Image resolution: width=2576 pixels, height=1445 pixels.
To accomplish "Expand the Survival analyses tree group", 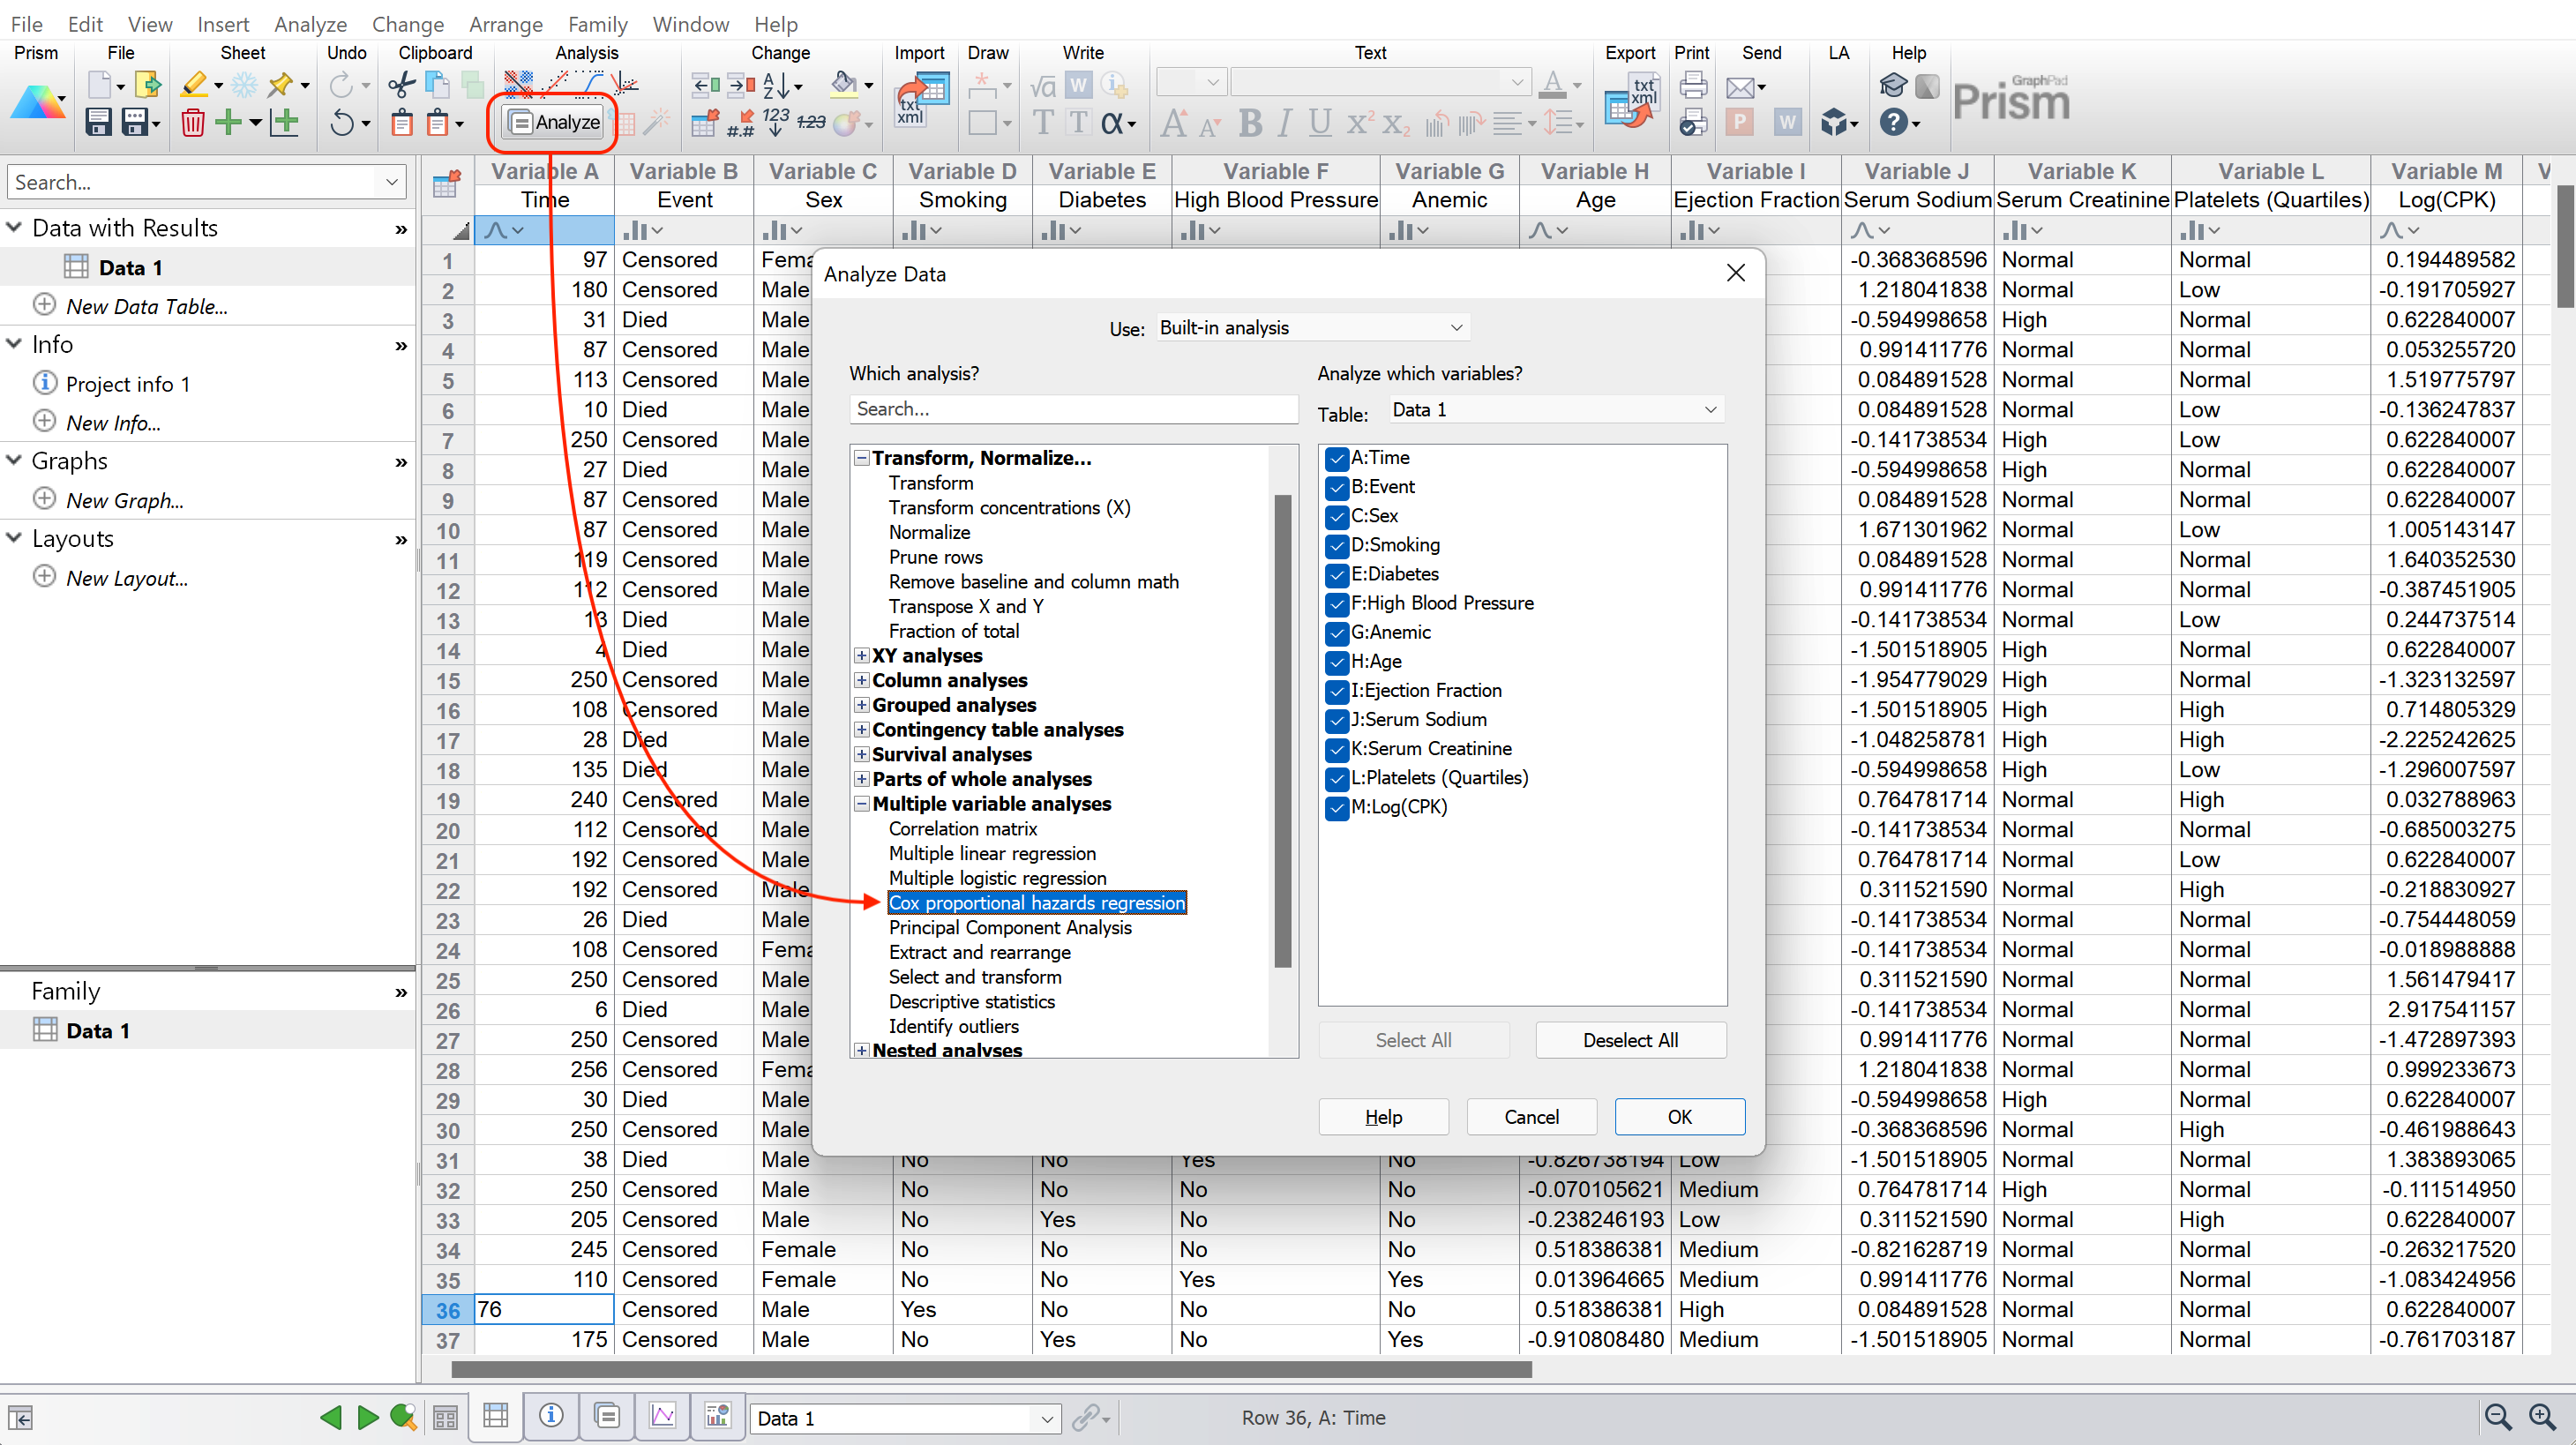I will tap(861, 754).
